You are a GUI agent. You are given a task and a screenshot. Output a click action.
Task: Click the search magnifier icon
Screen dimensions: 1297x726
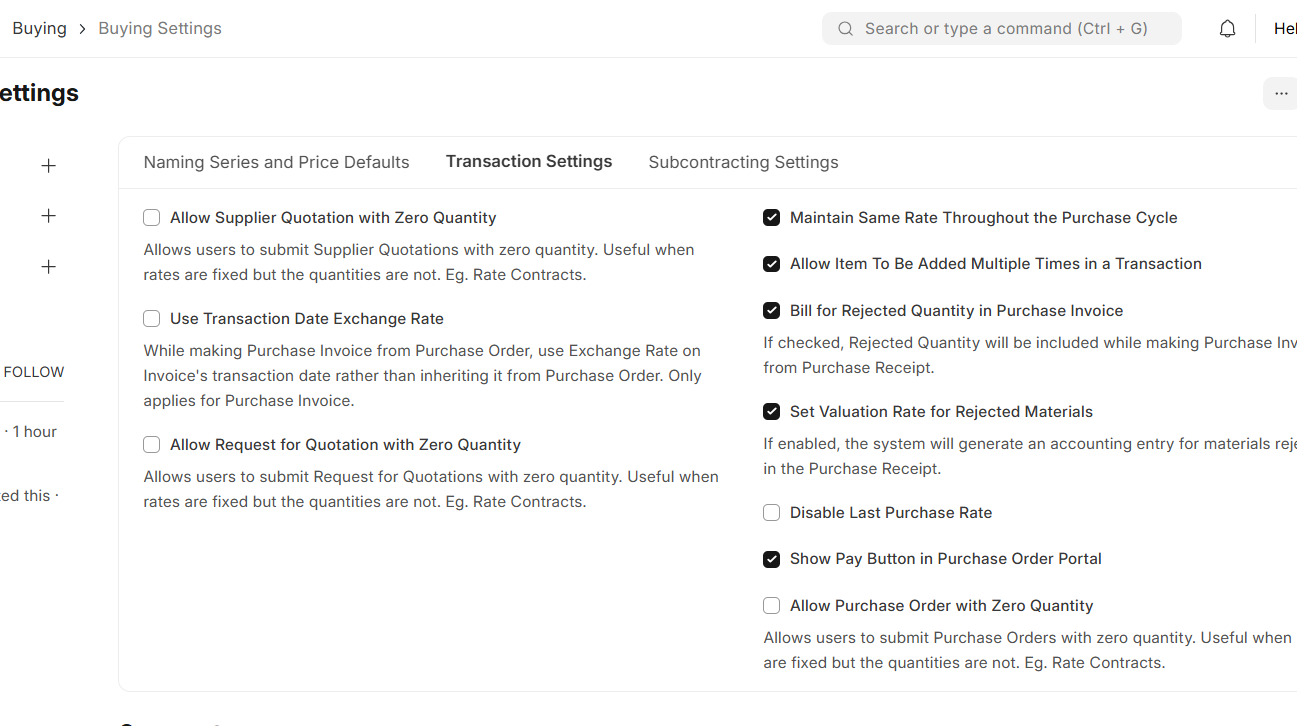click(x=846, y=29)
